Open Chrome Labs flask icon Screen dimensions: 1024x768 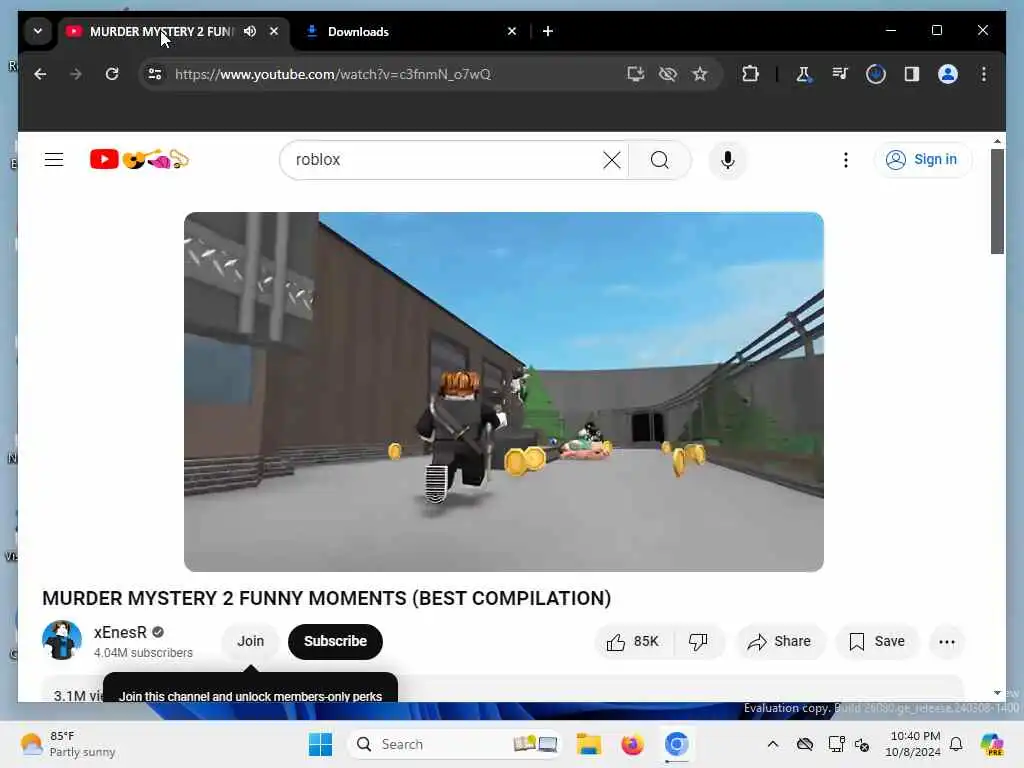803,74
